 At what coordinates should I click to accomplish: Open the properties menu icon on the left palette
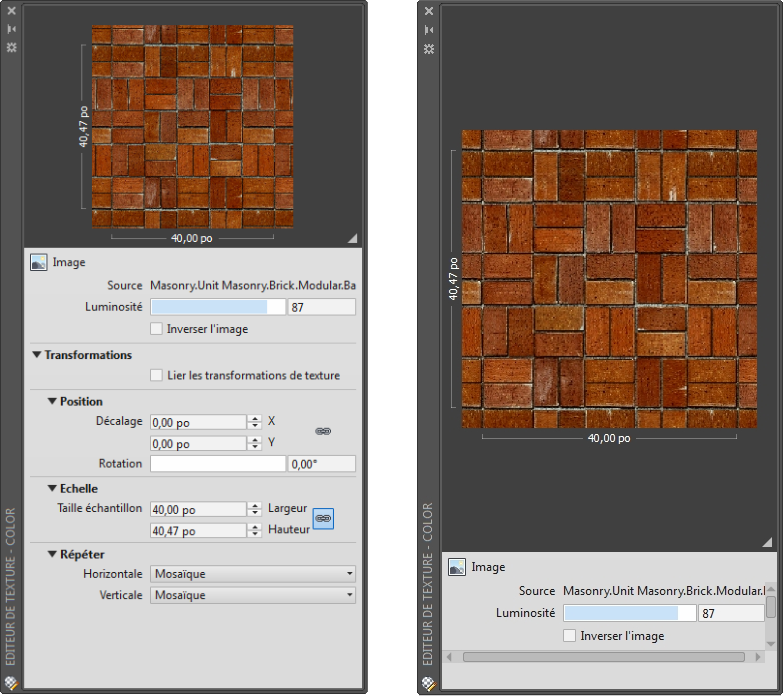click(x=11, y=47)
